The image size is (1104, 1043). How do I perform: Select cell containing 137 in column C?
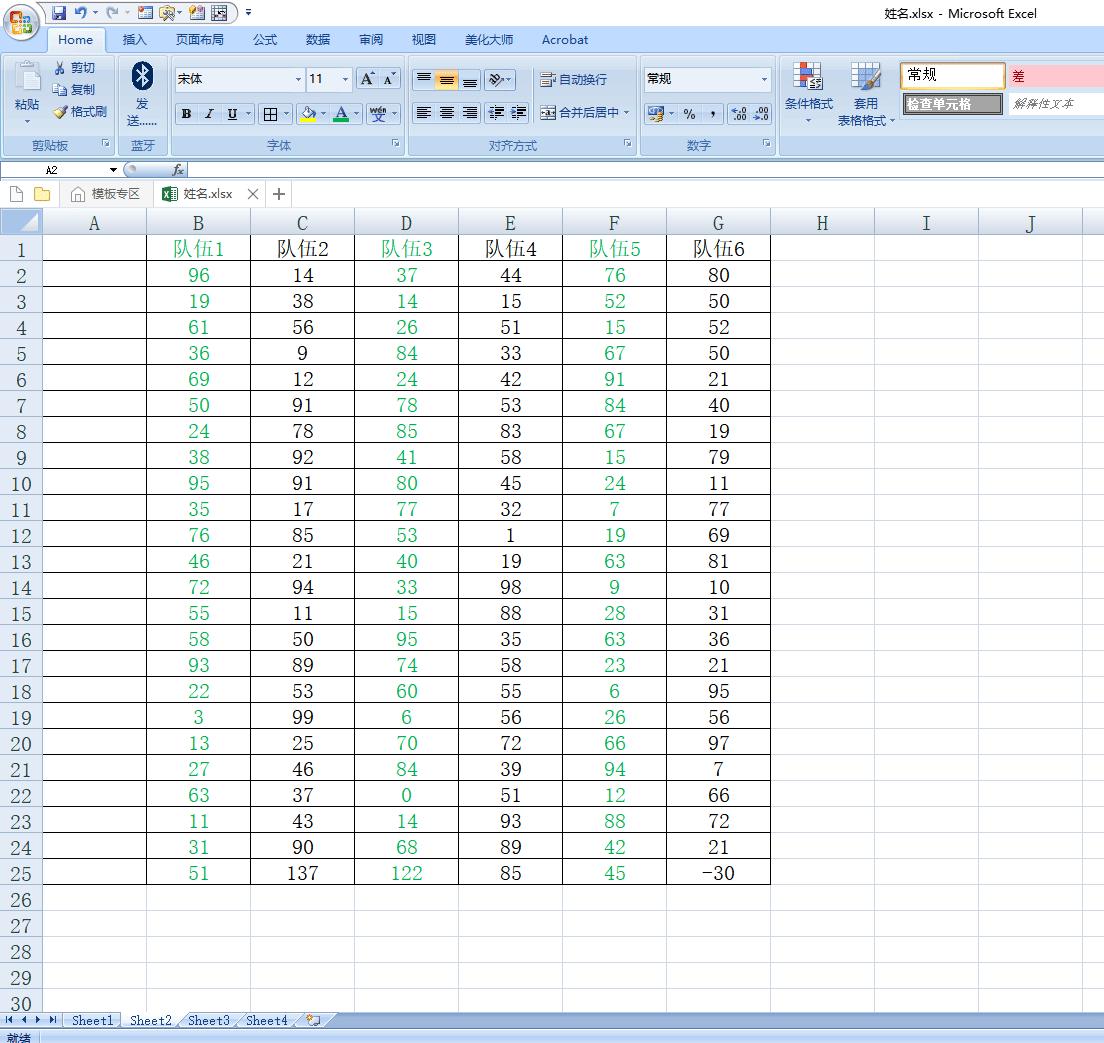(302, 873)
